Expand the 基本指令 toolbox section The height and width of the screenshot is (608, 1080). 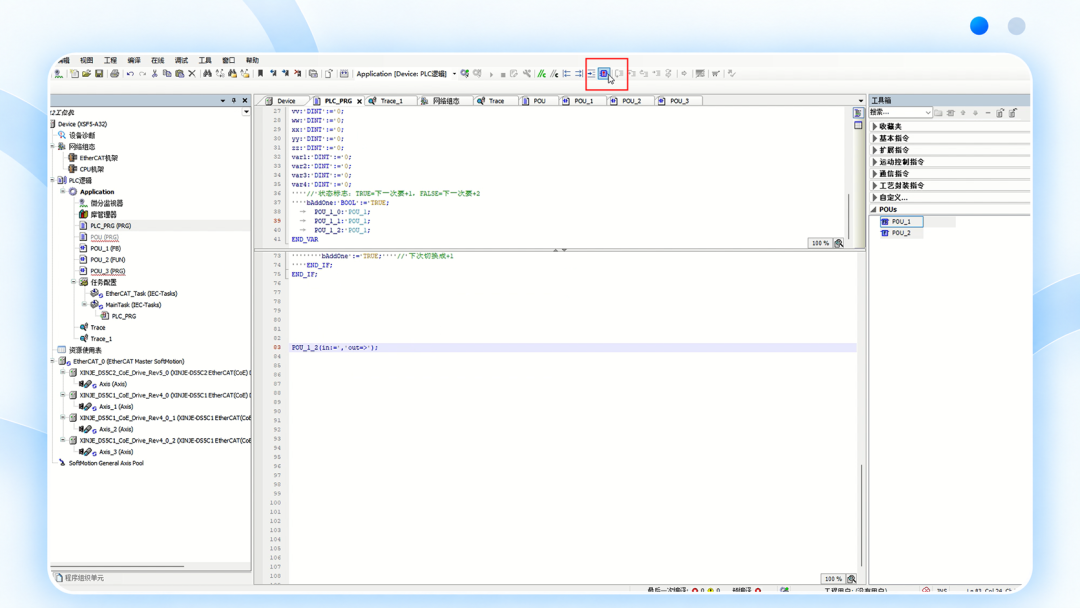pos(875,138)
